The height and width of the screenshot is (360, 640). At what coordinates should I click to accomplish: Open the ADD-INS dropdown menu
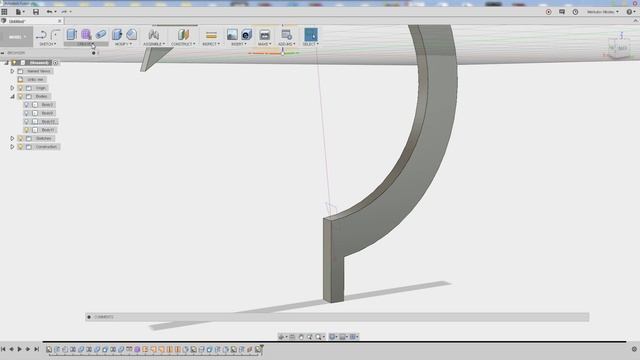287,44
